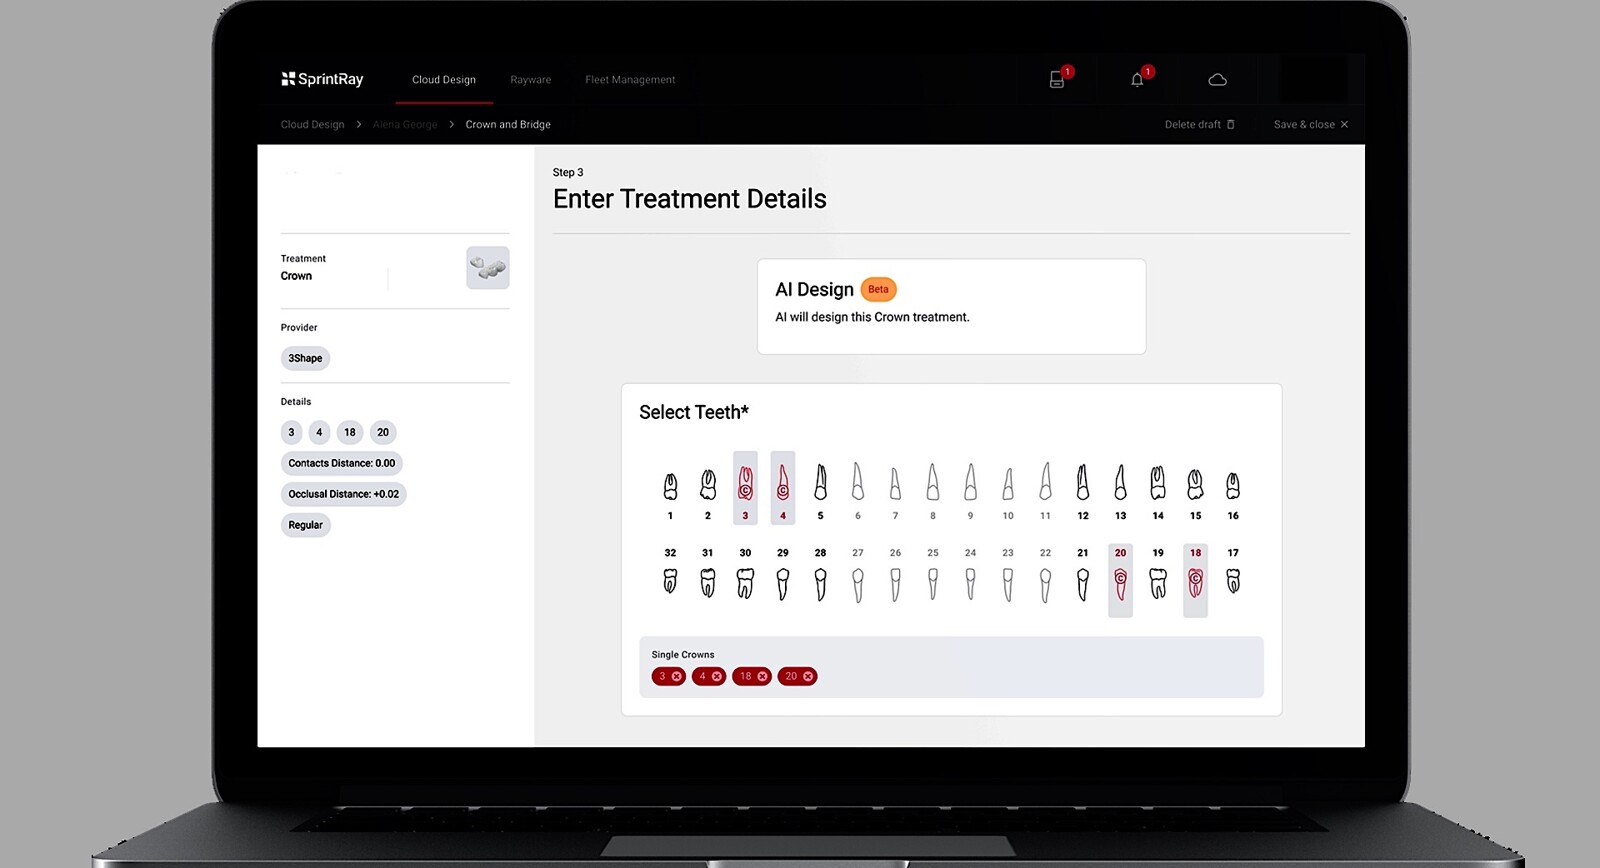Click Delete draft button
The height and width of the screenshot is (868, 1600).
pyautogui.click(x=1199, y=125)
